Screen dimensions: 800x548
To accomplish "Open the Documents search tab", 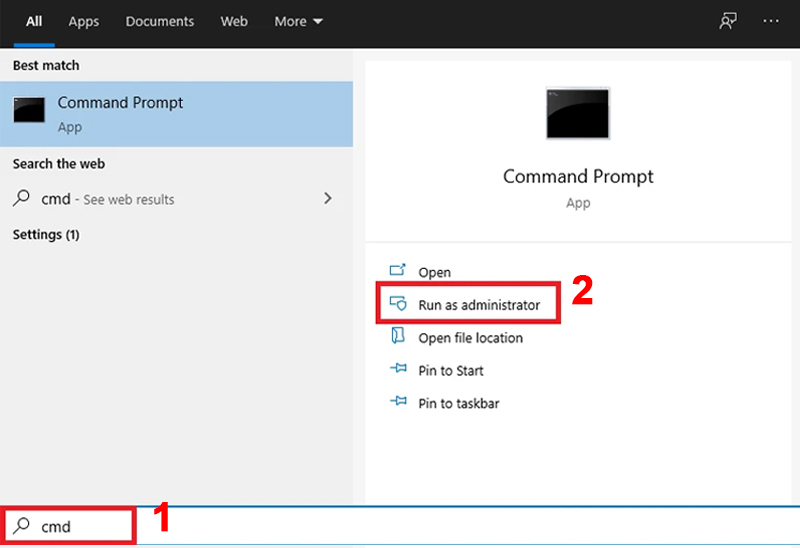I will coord(160,21).
